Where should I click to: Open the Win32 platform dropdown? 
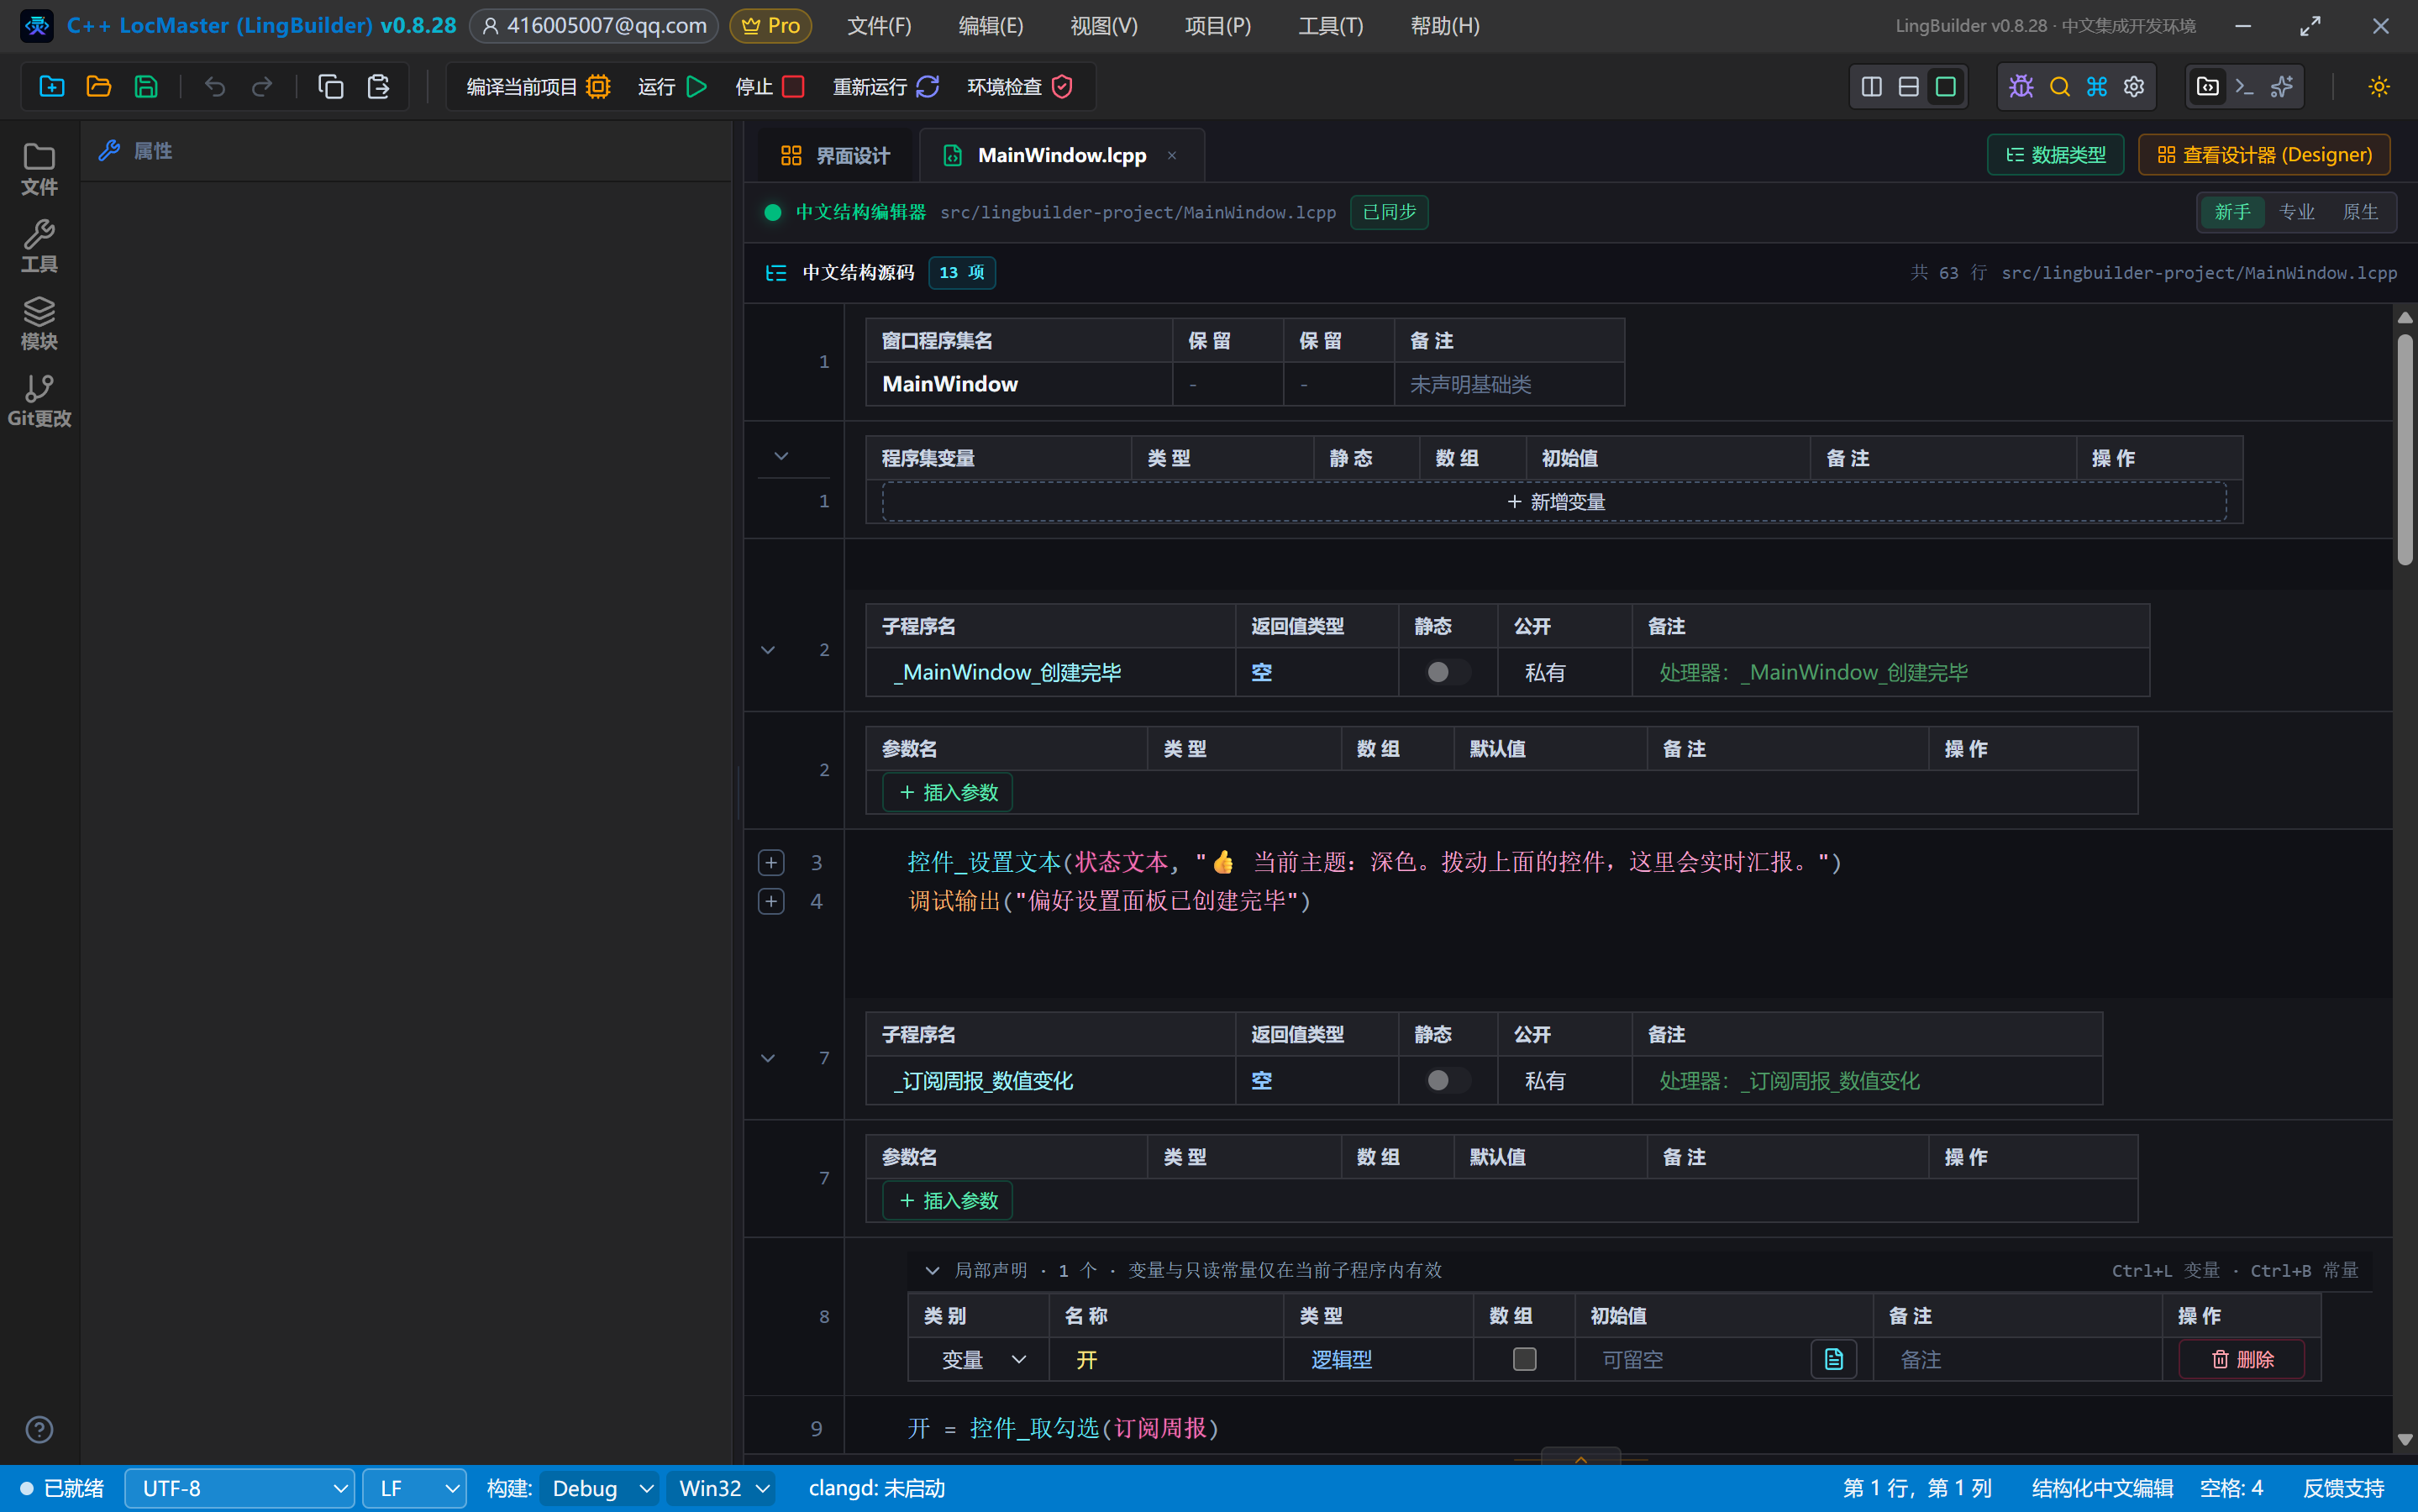pos(722,1488)
